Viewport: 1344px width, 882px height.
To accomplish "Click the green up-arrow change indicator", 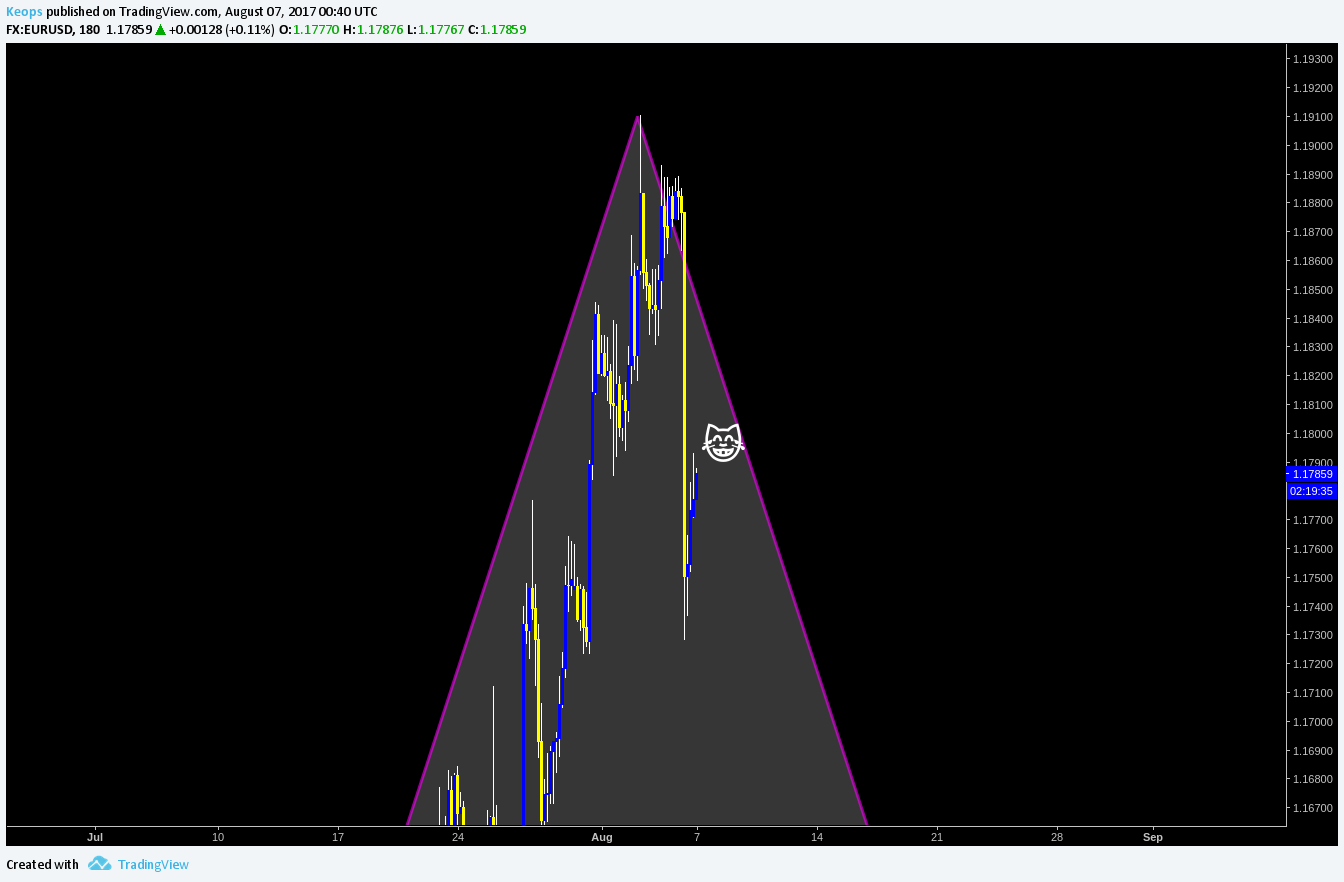I will 160,29.
